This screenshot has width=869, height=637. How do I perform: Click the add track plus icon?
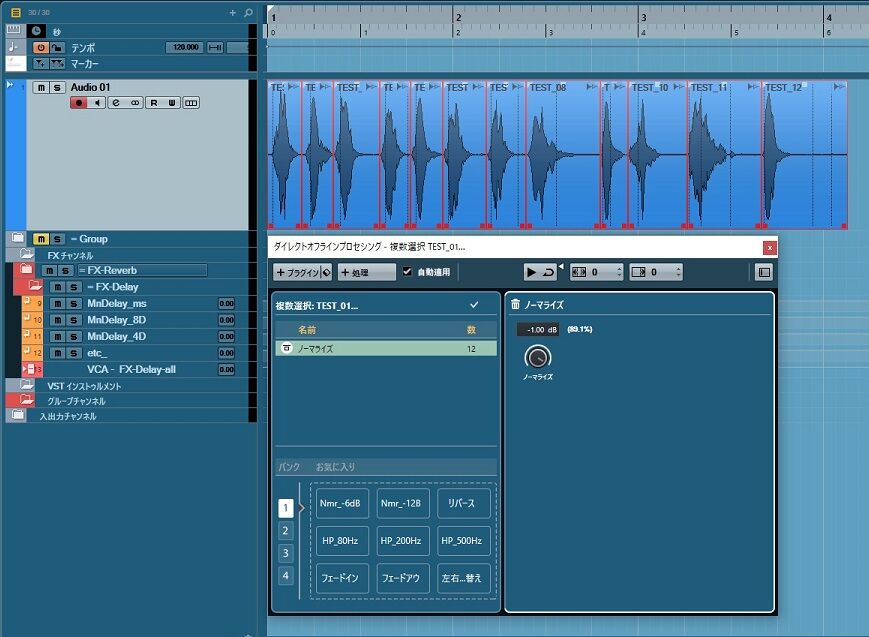pyautogui.click(x=233, y=12)
